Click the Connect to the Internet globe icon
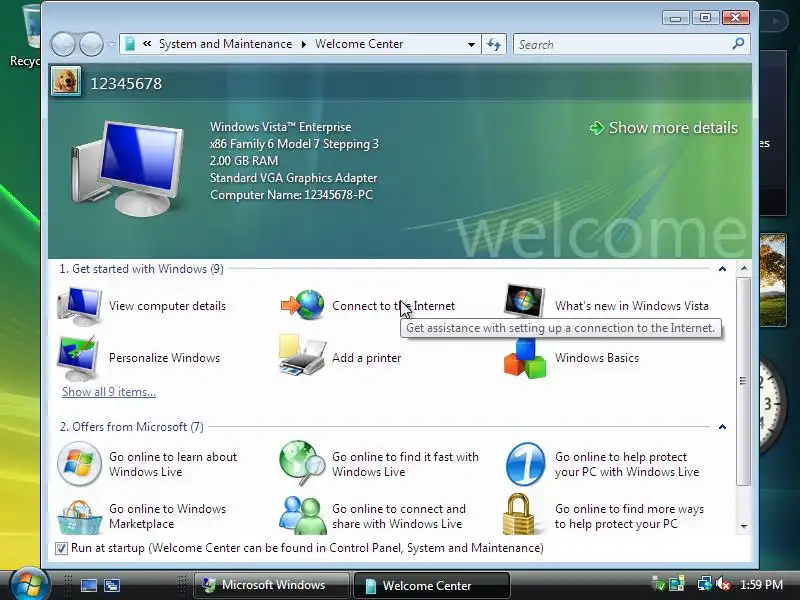The height and width of the screenshot is (600, 800). (303, 305)
